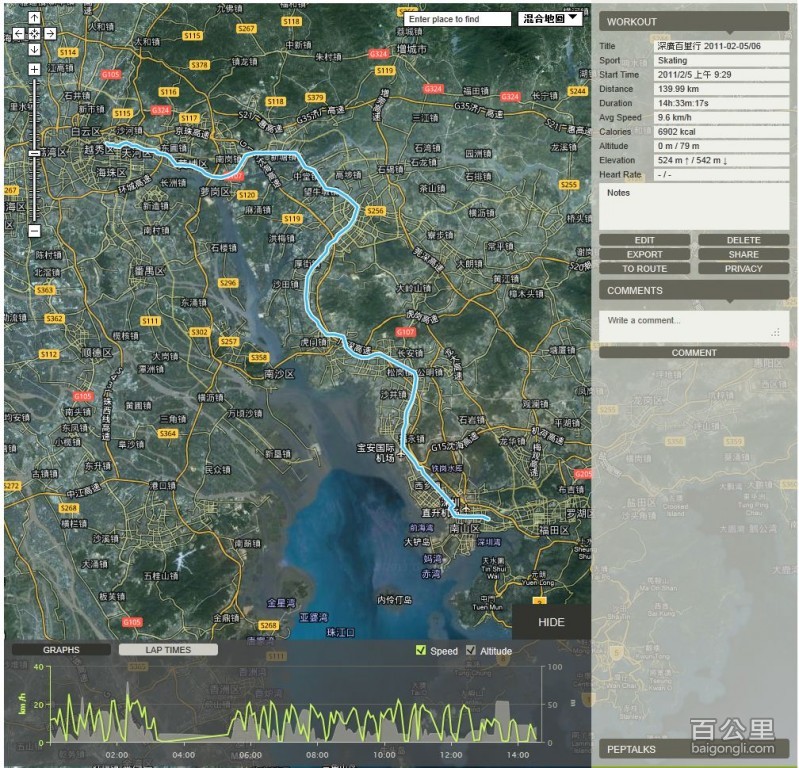
Task: Pan the map left with the arrow
Action: tap(19, 34)
